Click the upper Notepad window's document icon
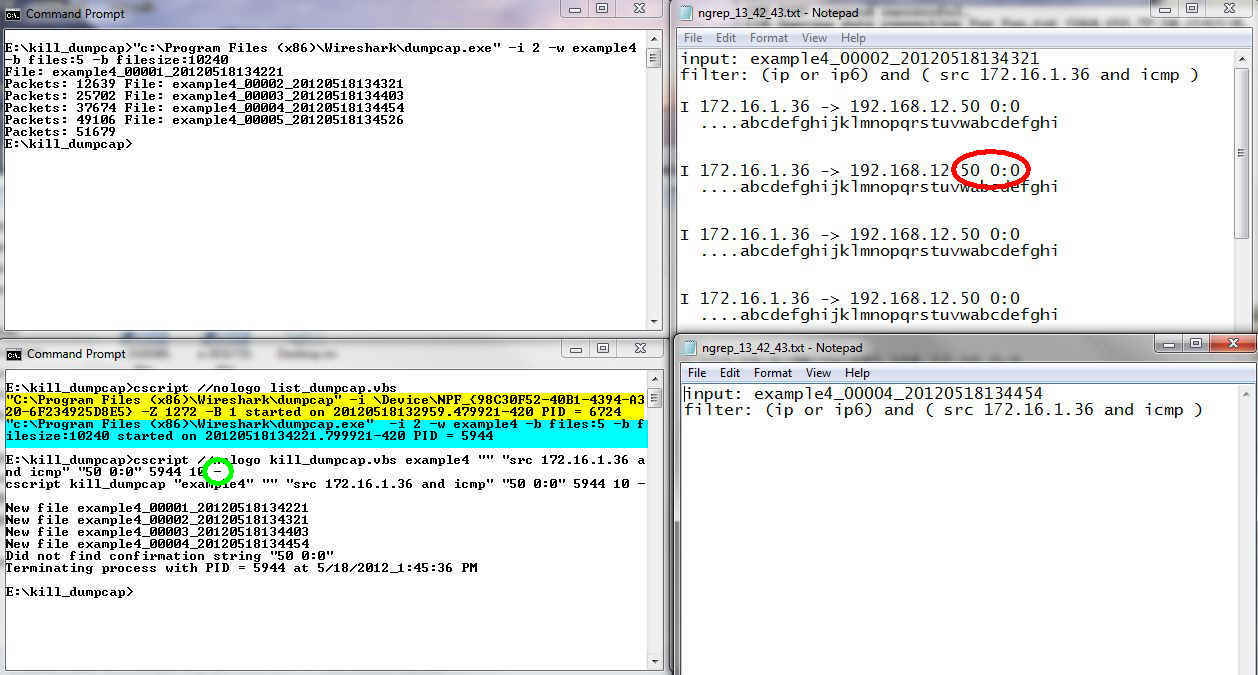The height and width of the screenshot is (675, 1258). point(686,12)
